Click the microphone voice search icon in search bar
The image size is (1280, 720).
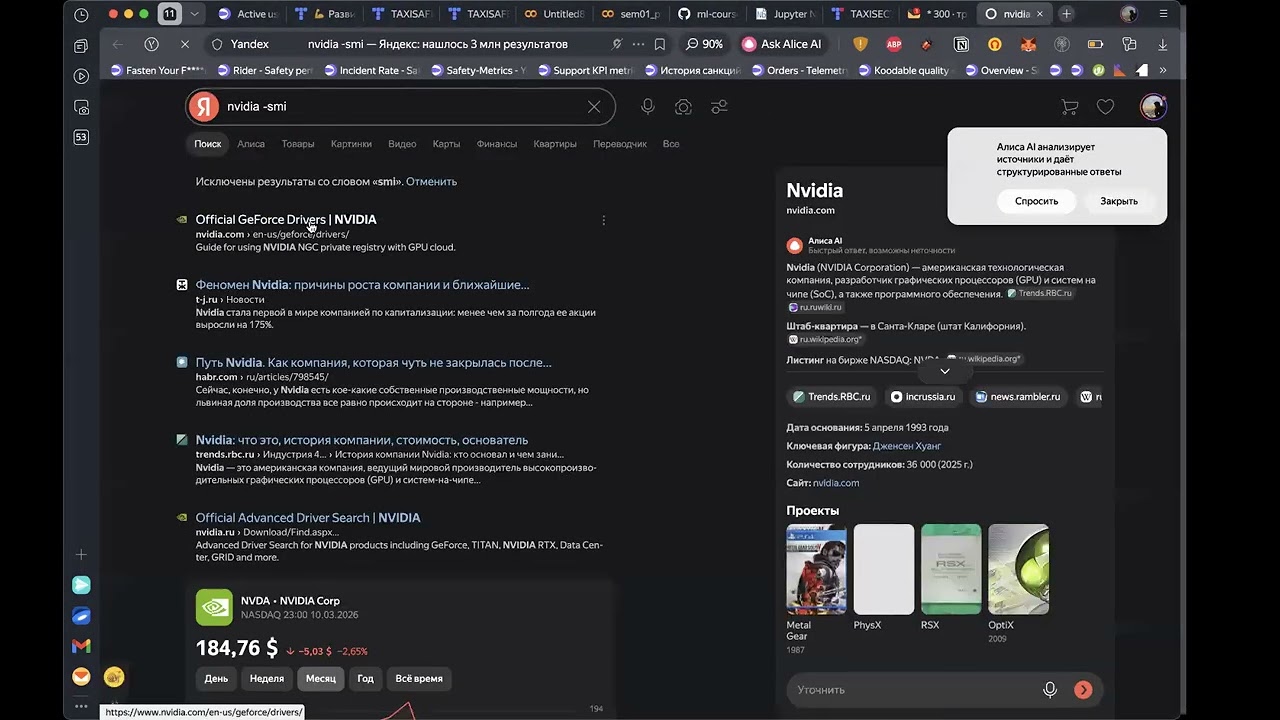click(x=648, y=107)
